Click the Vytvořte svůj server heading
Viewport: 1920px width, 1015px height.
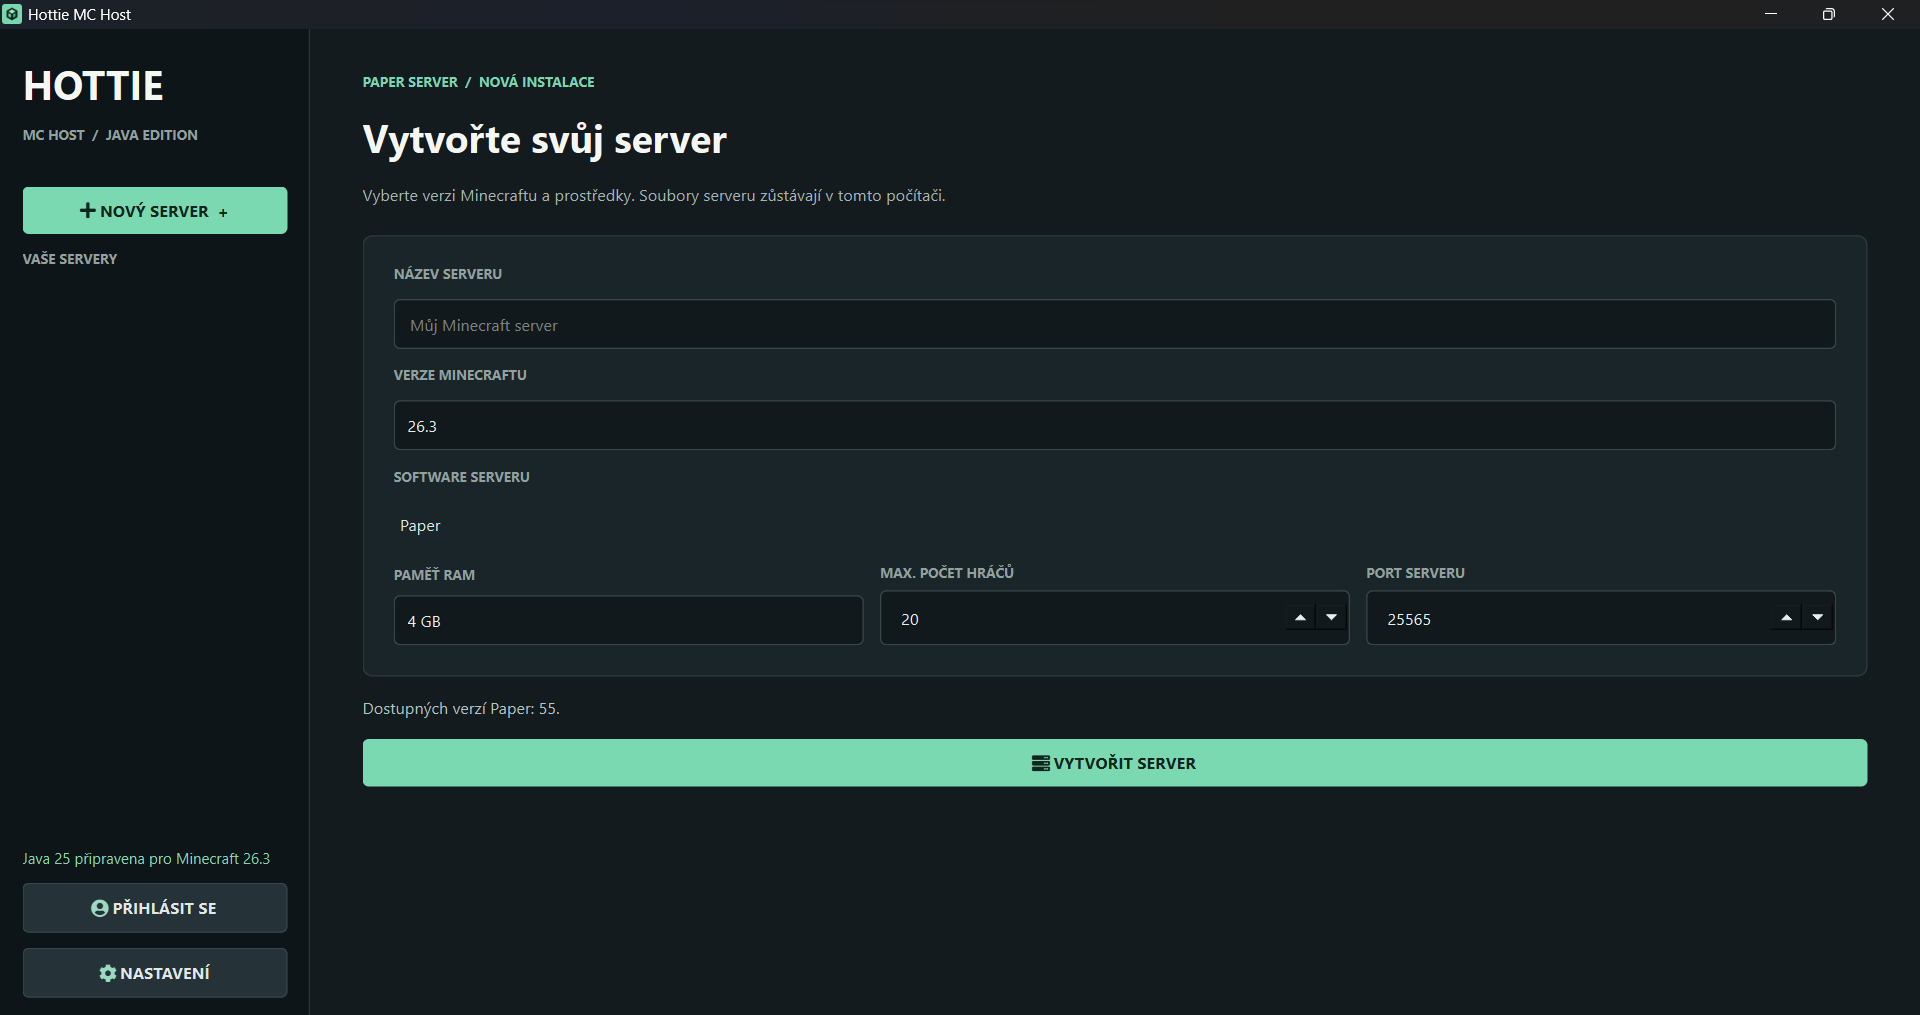[544, 140]
